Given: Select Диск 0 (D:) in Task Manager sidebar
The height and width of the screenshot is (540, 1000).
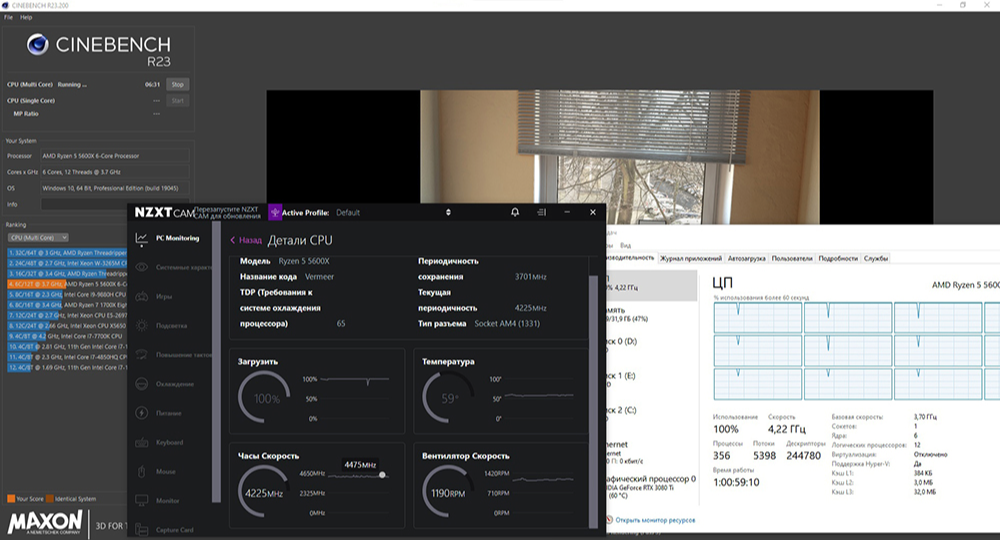Looking at the screenshot, I should [x=651, y=345].
